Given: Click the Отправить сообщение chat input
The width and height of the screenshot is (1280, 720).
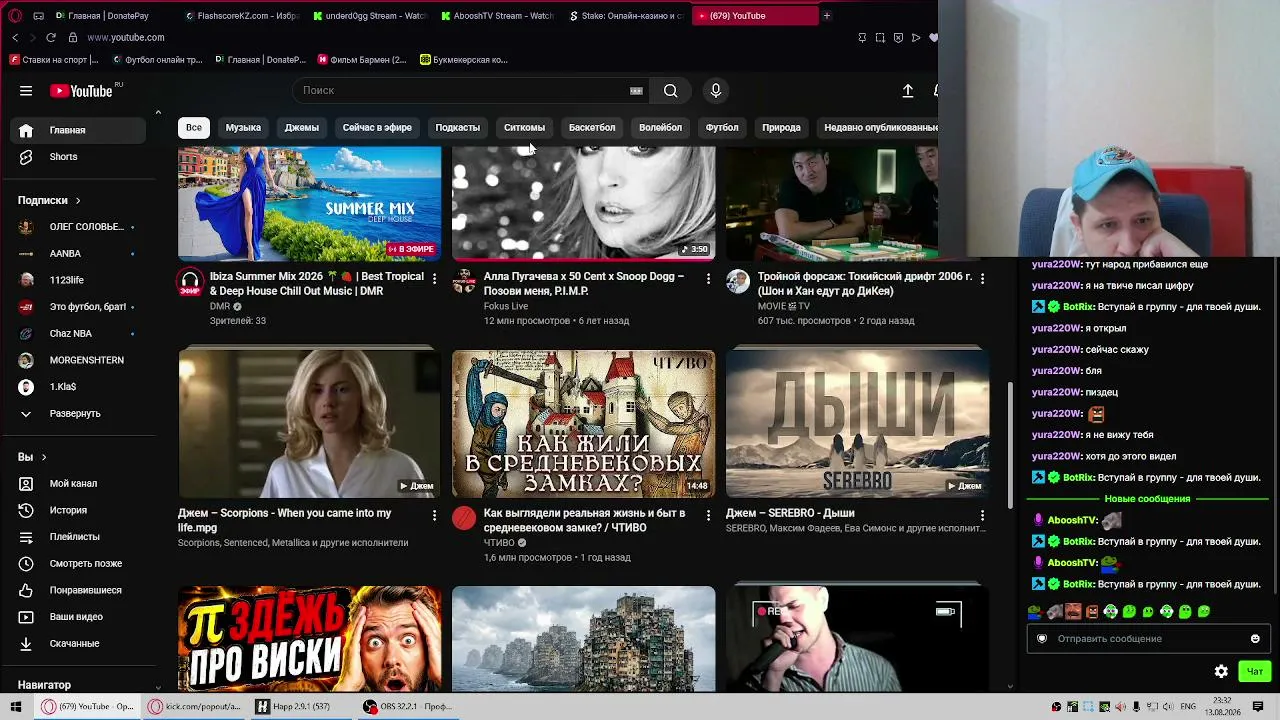Looking at the screenshot, I should tap(1149, 639).
